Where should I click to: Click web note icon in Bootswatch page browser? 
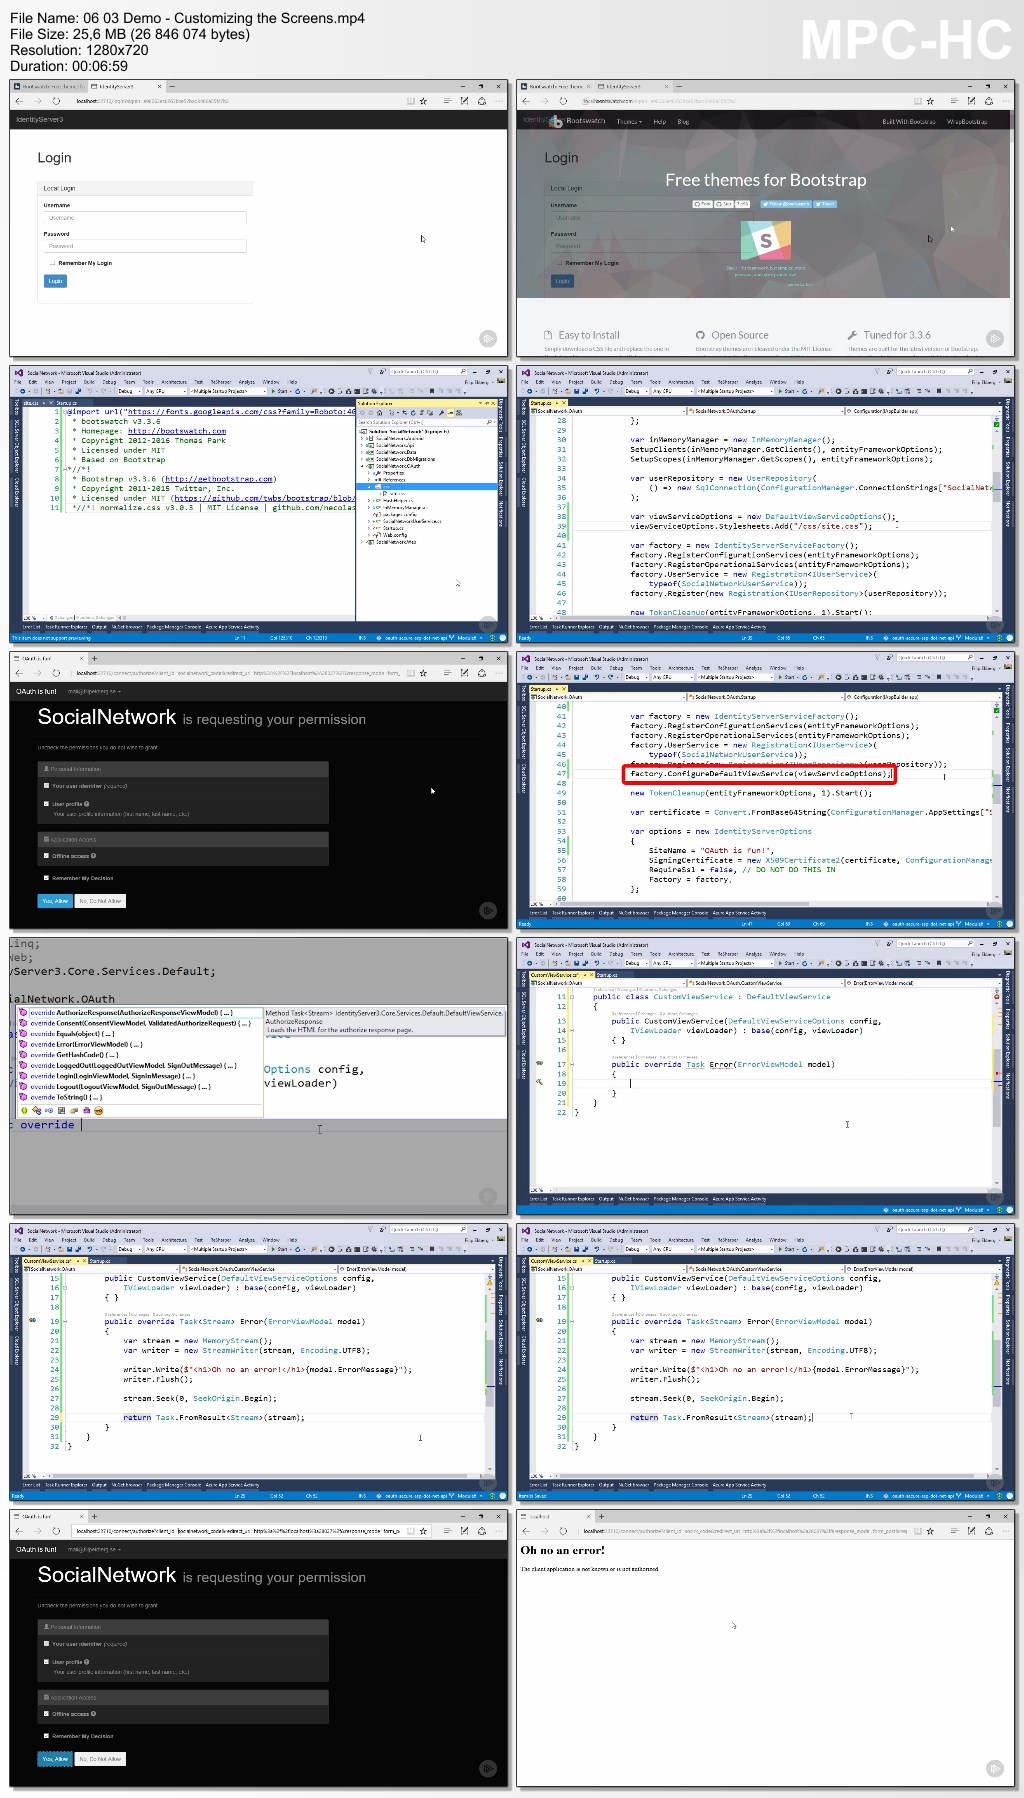pyautogui.click(x=971, y=101)
